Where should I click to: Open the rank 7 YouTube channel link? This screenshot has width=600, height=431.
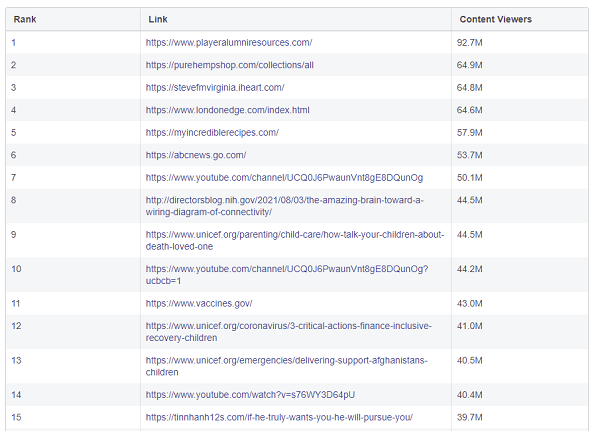click(x=284, y=177)
